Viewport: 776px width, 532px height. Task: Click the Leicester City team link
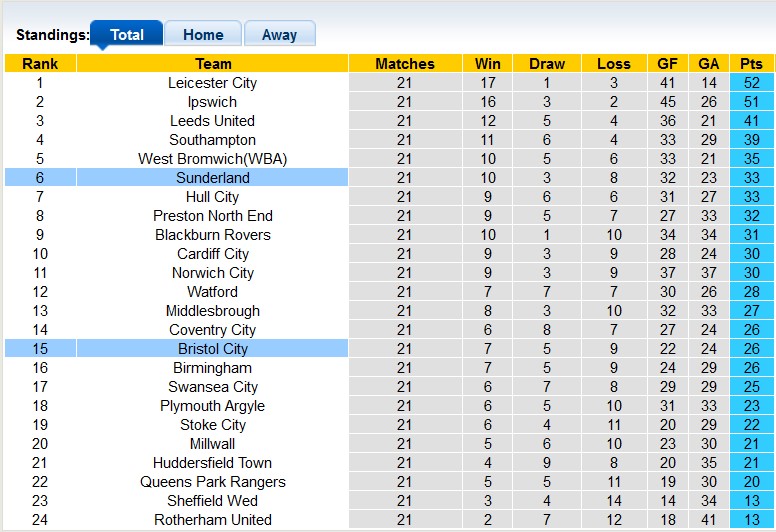point(212,83)
